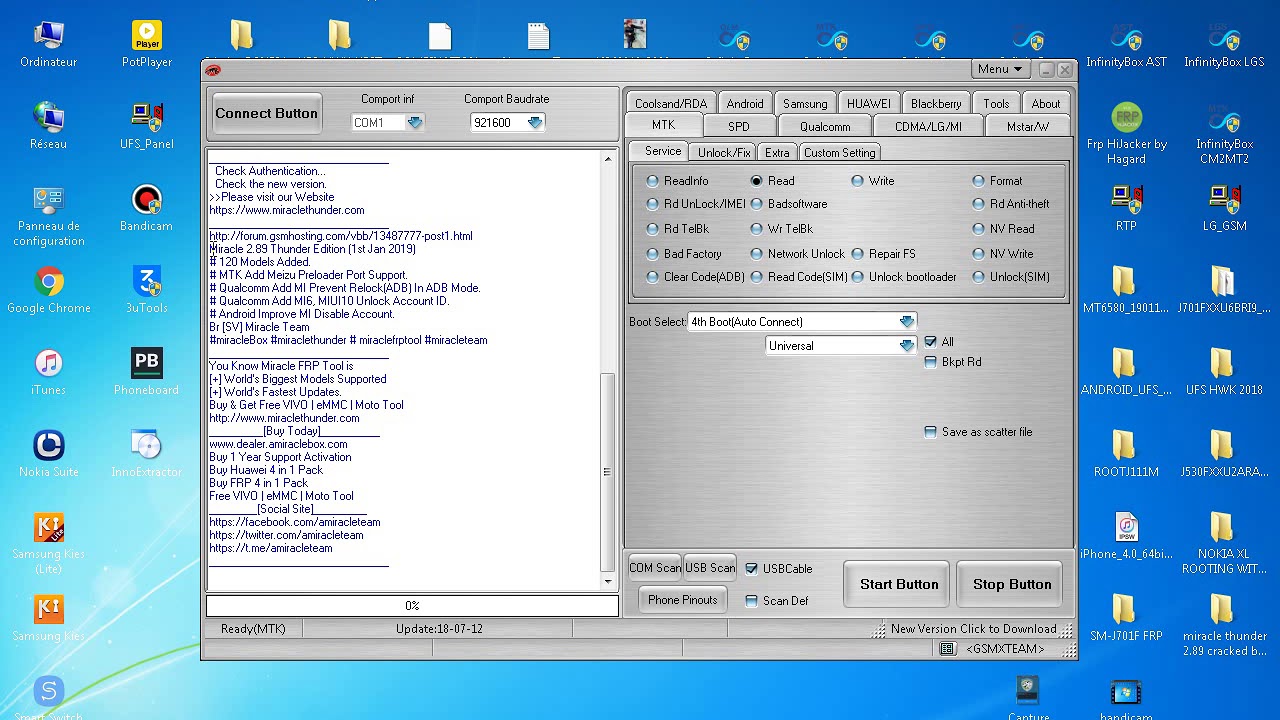Enable Save as scatter file
1280x720 pixels.
coord(931,432)
